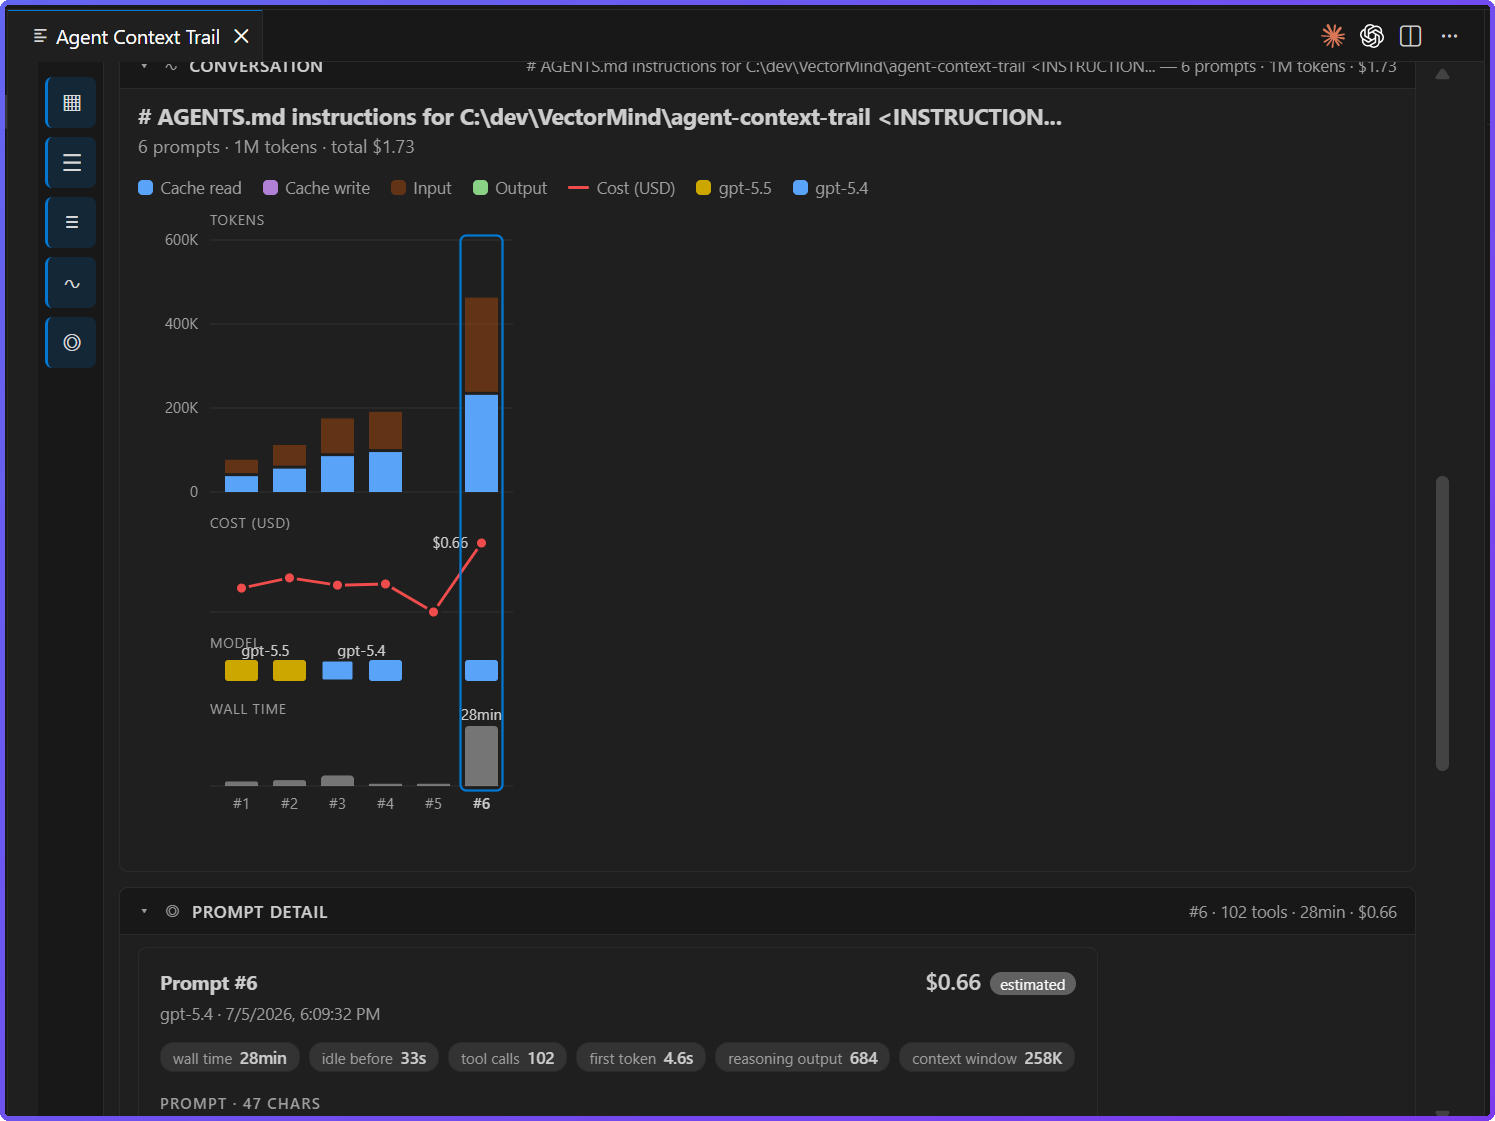Open the ChatGPT icon in title bar
This screenshot has height=1121, width=1495.
tap(1372, 36)
